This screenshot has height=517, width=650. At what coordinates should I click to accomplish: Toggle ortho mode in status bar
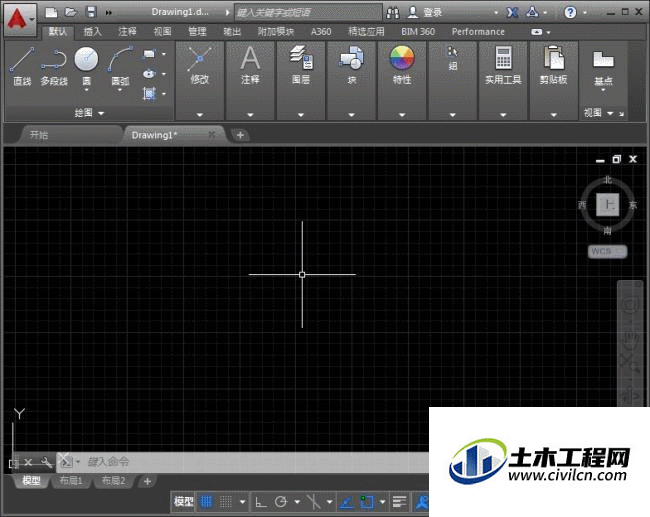260,502
